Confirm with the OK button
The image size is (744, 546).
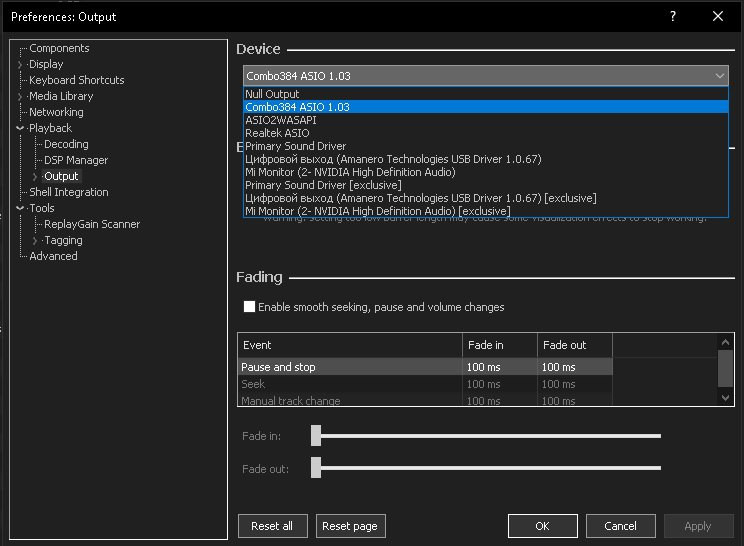[542, 526]
